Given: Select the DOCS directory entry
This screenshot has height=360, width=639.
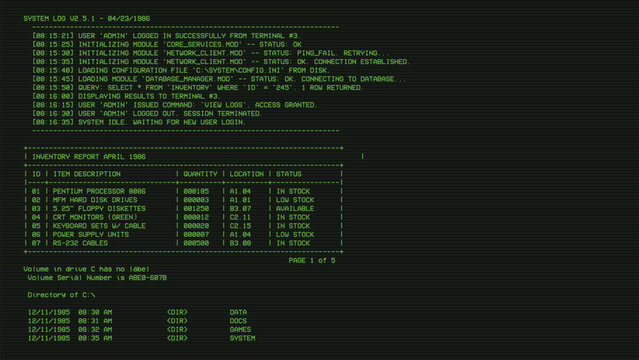Looking at the screenshot, I should point(137,321).
